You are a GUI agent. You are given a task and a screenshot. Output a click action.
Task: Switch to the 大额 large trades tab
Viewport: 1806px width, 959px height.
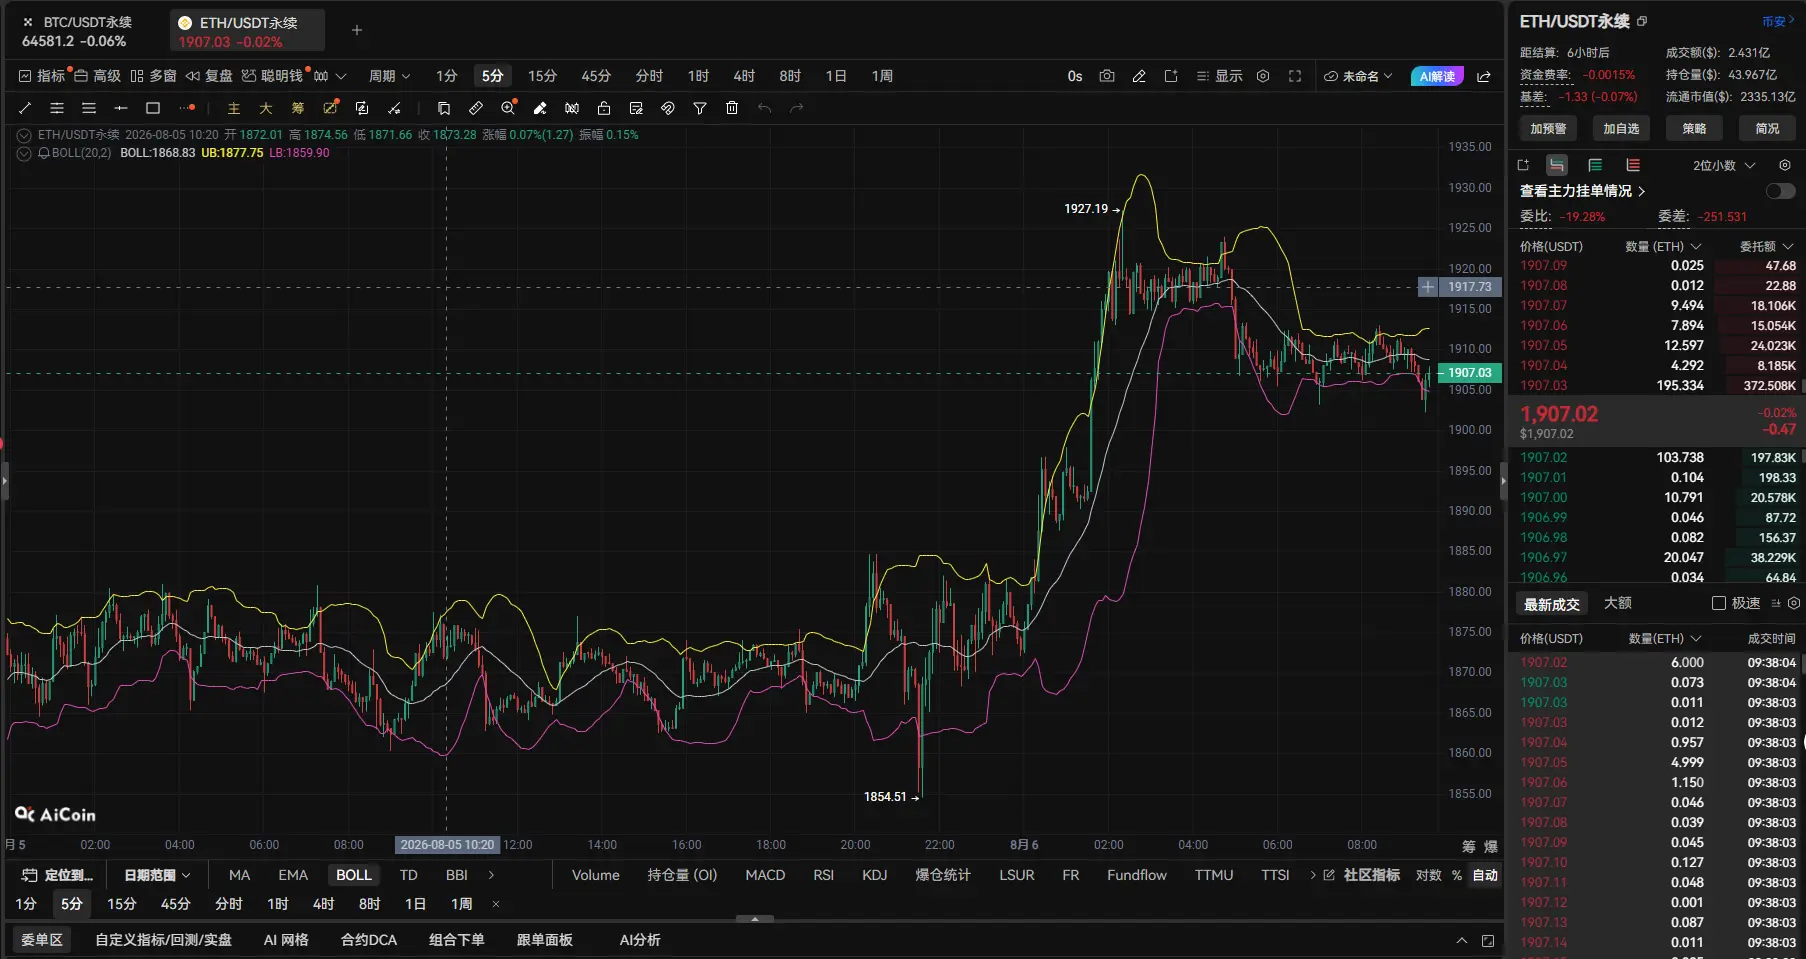1618,603
